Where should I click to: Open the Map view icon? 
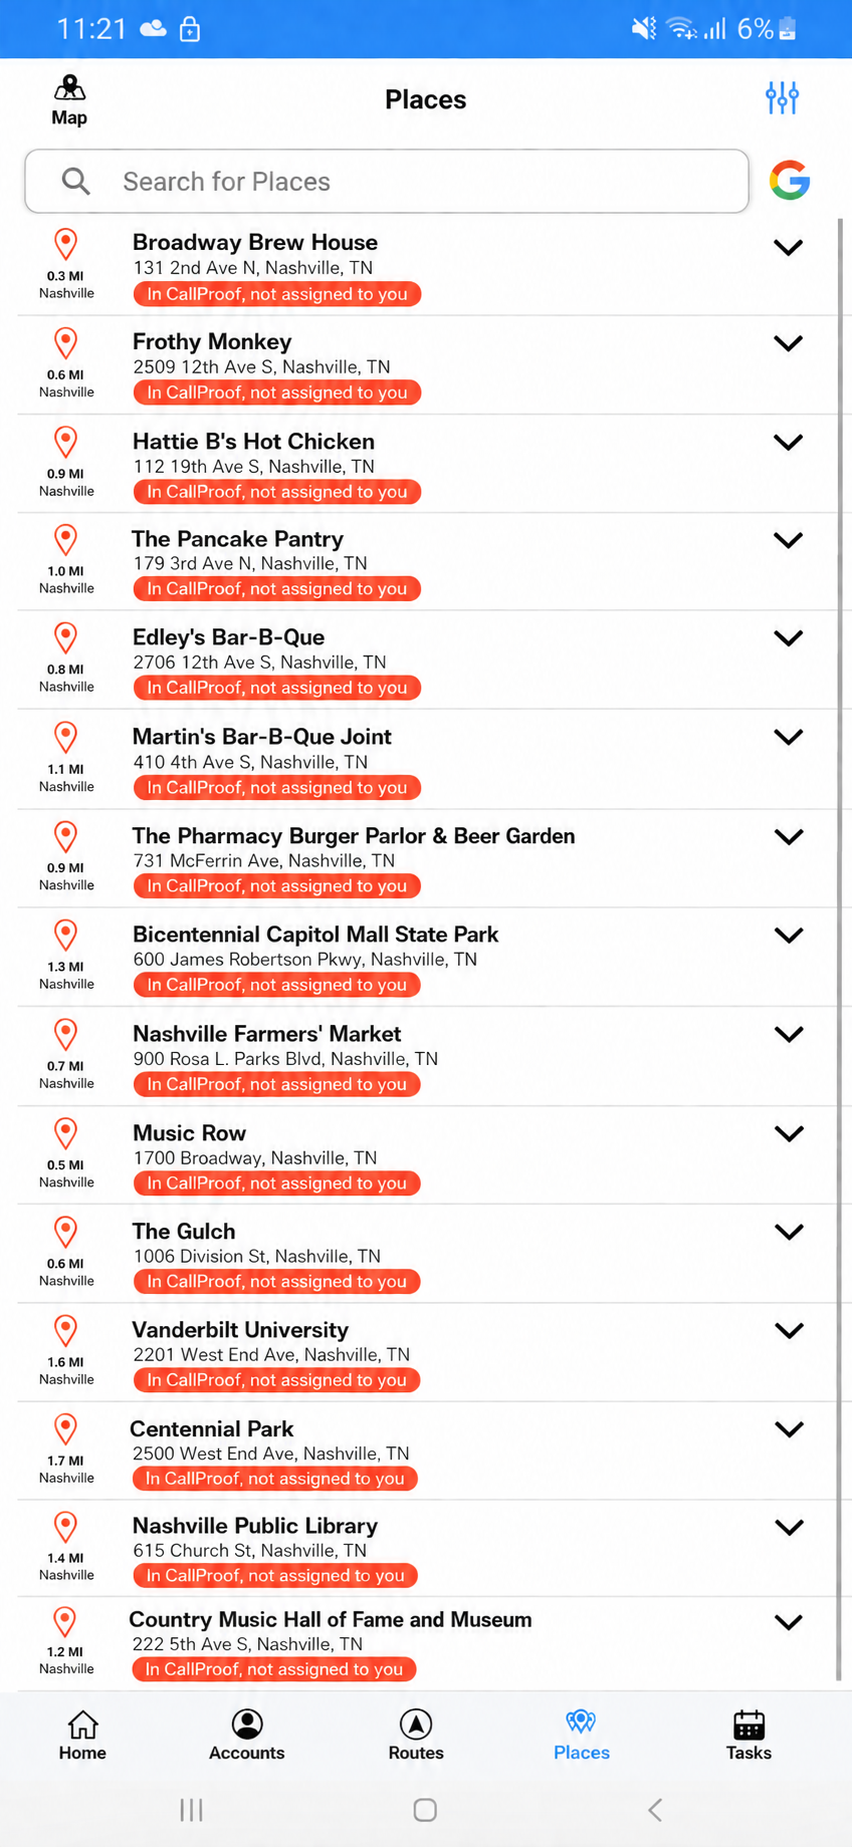(x=69, y=89)
